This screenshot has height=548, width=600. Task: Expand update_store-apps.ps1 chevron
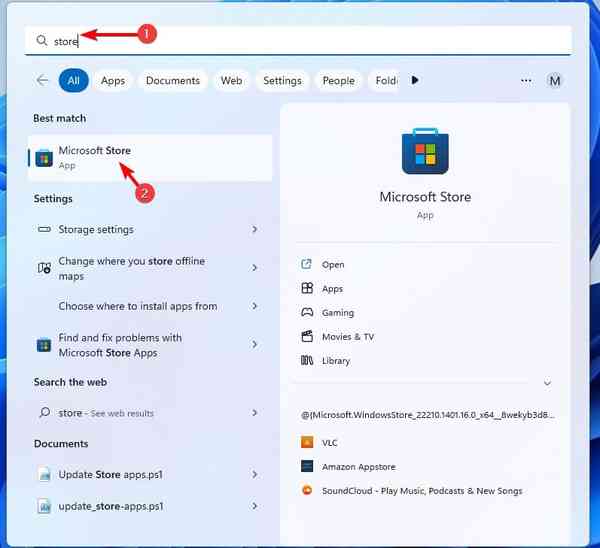254,506
